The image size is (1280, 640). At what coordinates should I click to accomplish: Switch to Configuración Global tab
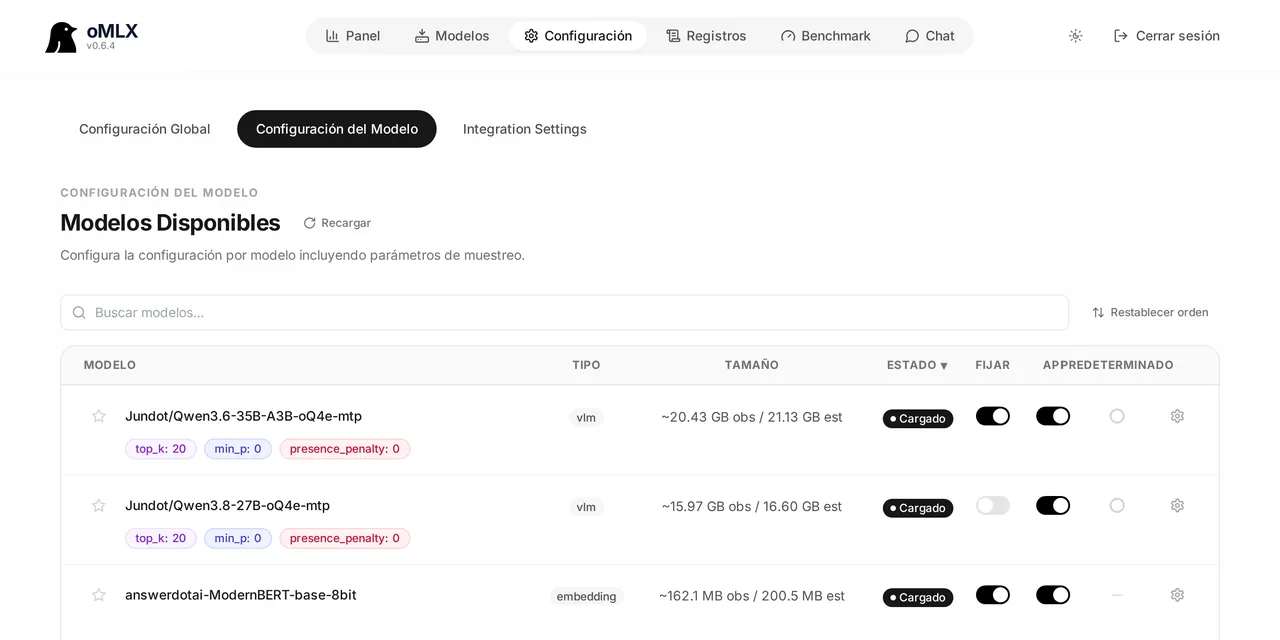click(145, 129)
